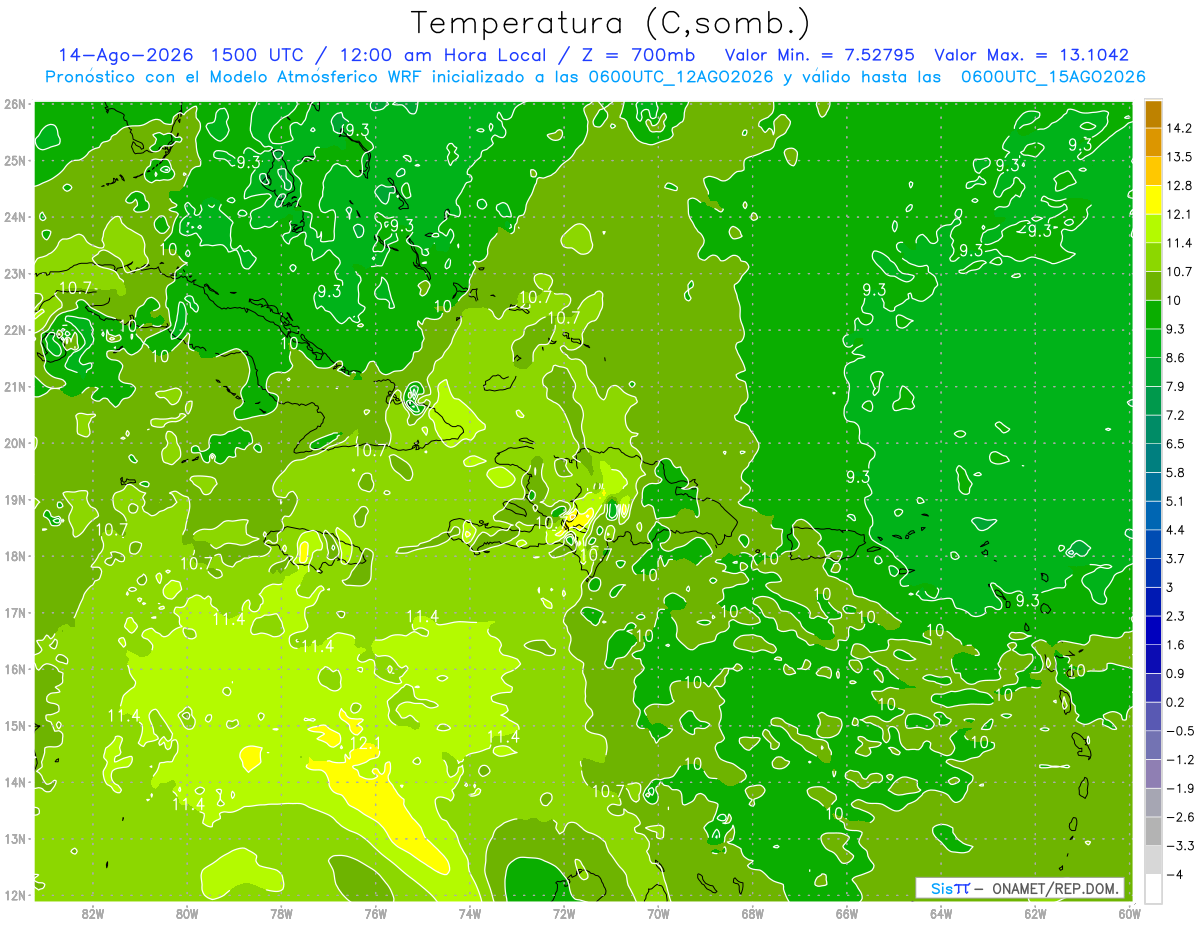The height and width of the screenshot is (927, 1200).
Task: Click the "13N" latitude label
Action: (15, 838)
